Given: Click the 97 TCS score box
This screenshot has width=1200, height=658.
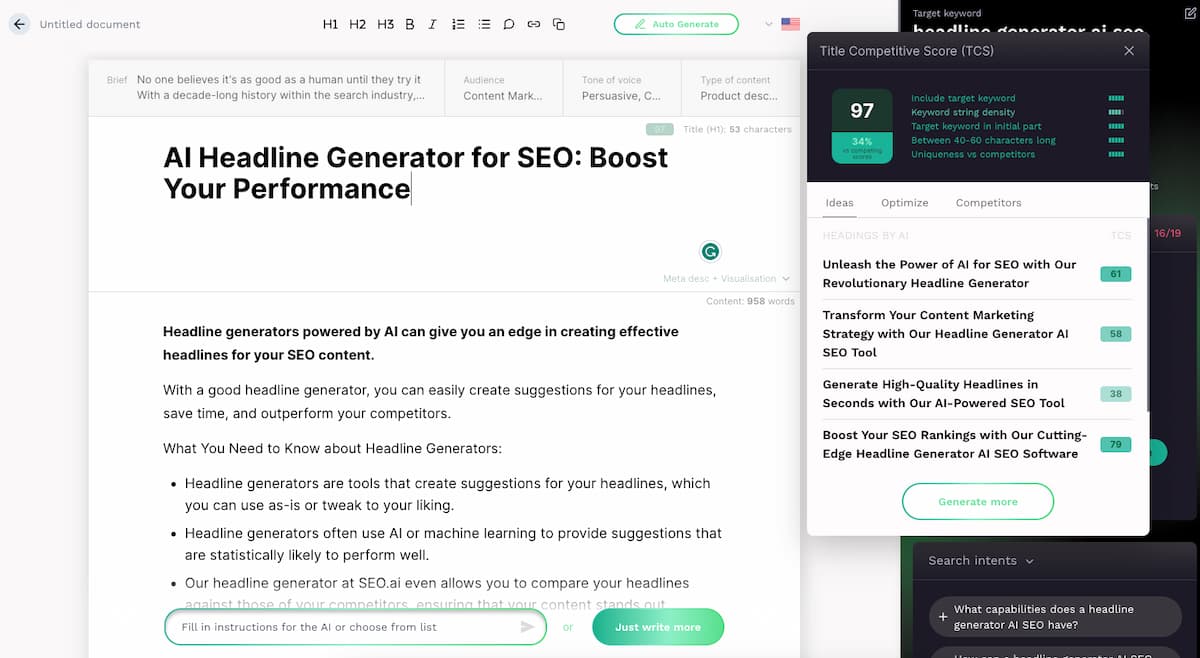Looking at the screenshot, I should pos(862,111).
